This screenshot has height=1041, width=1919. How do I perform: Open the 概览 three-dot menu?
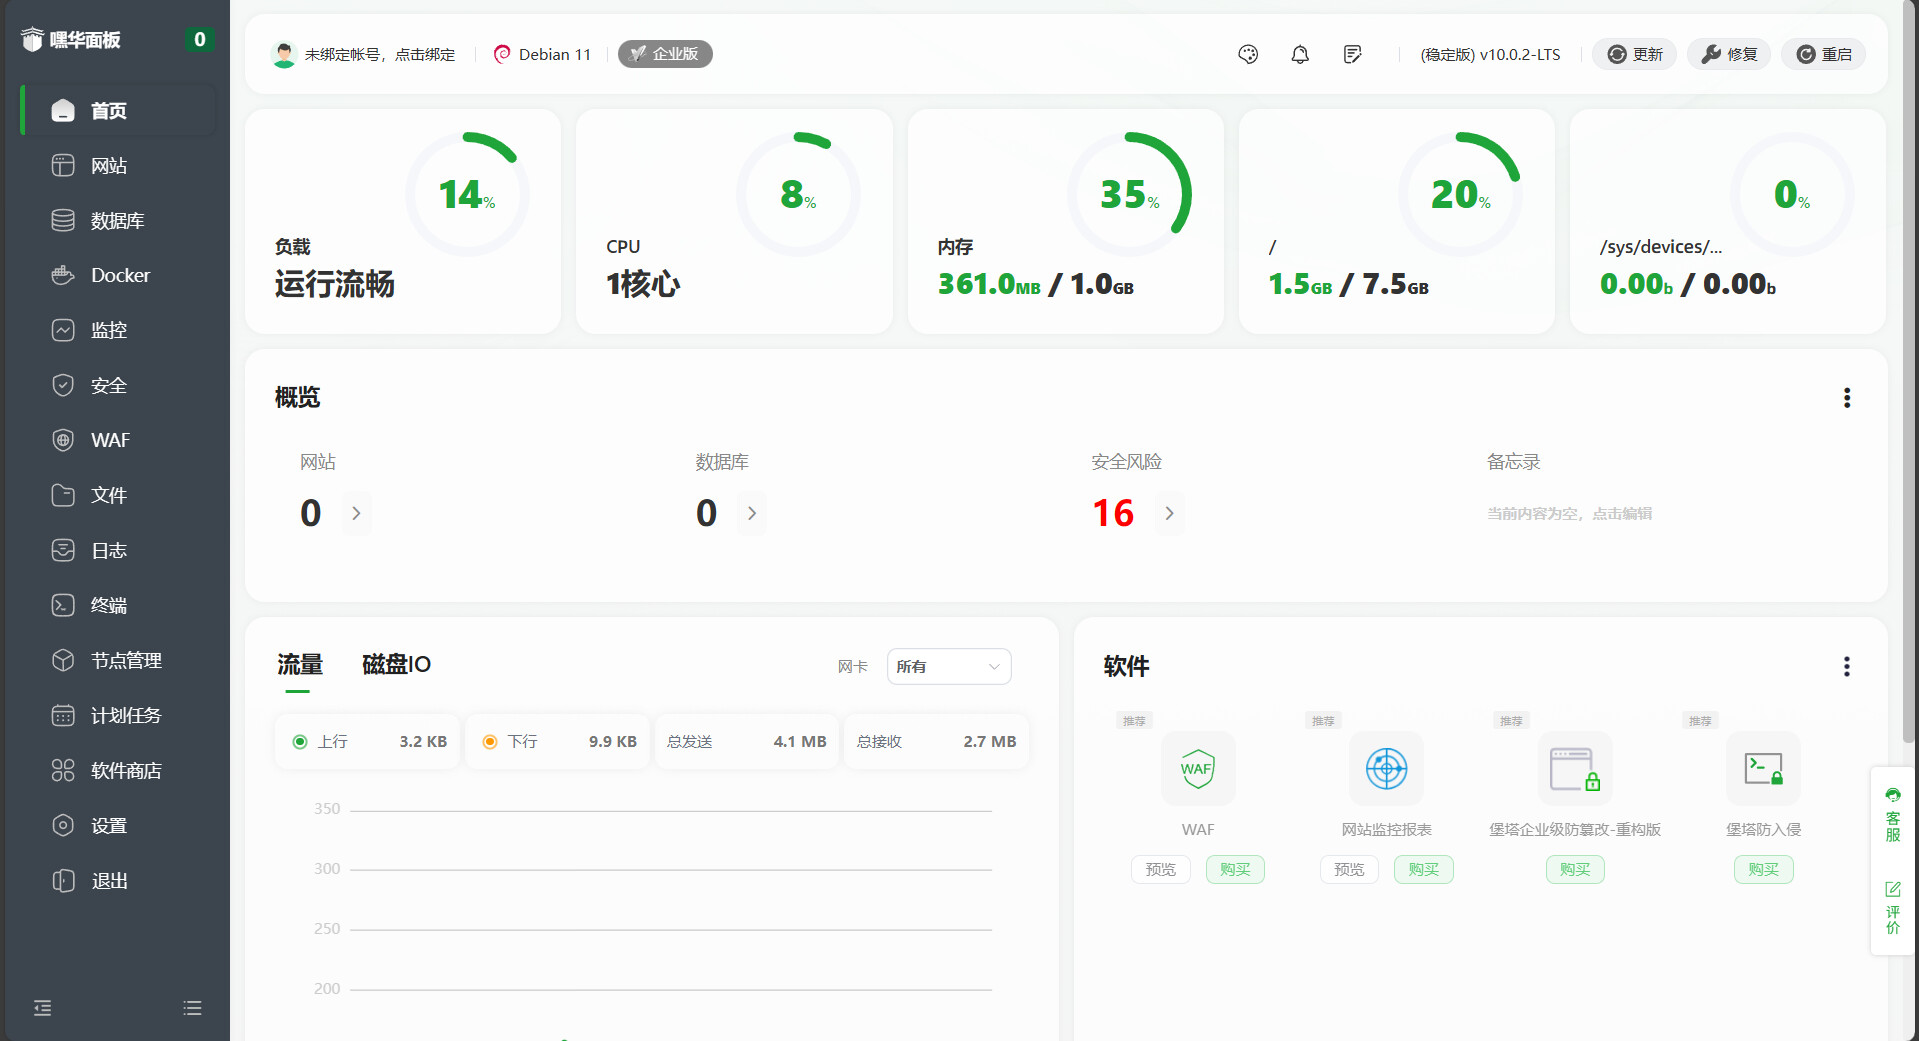point(1846,398)
